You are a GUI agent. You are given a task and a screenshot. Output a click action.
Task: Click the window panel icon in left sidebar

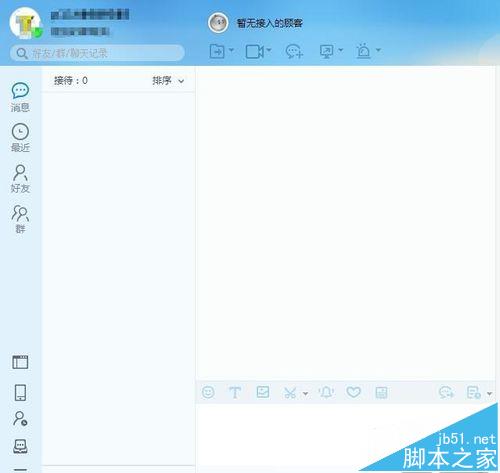pyautogui.click(x=20, y=362)
